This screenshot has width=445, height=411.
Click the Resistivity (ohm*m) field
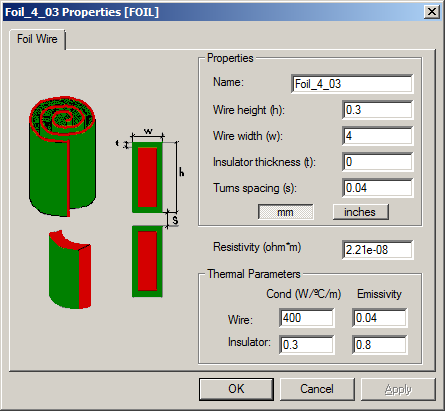[378, 250]
